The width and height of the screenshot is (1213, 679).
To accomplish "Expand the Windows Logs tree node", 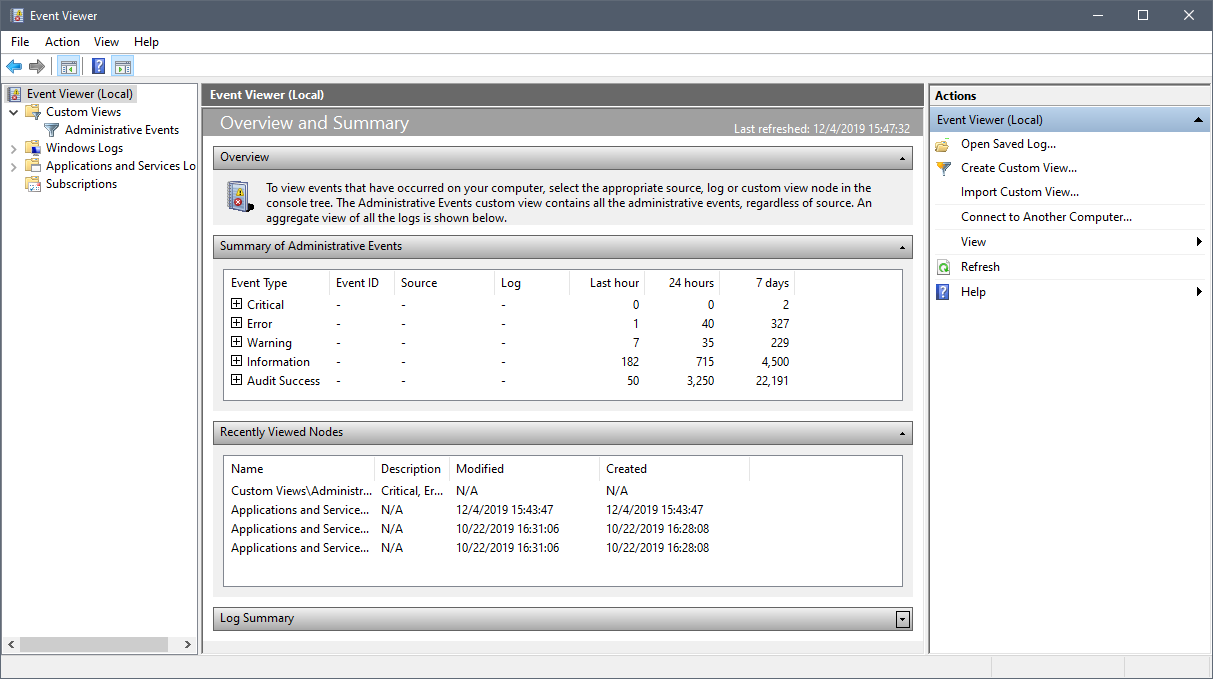I will pos(14,148).
